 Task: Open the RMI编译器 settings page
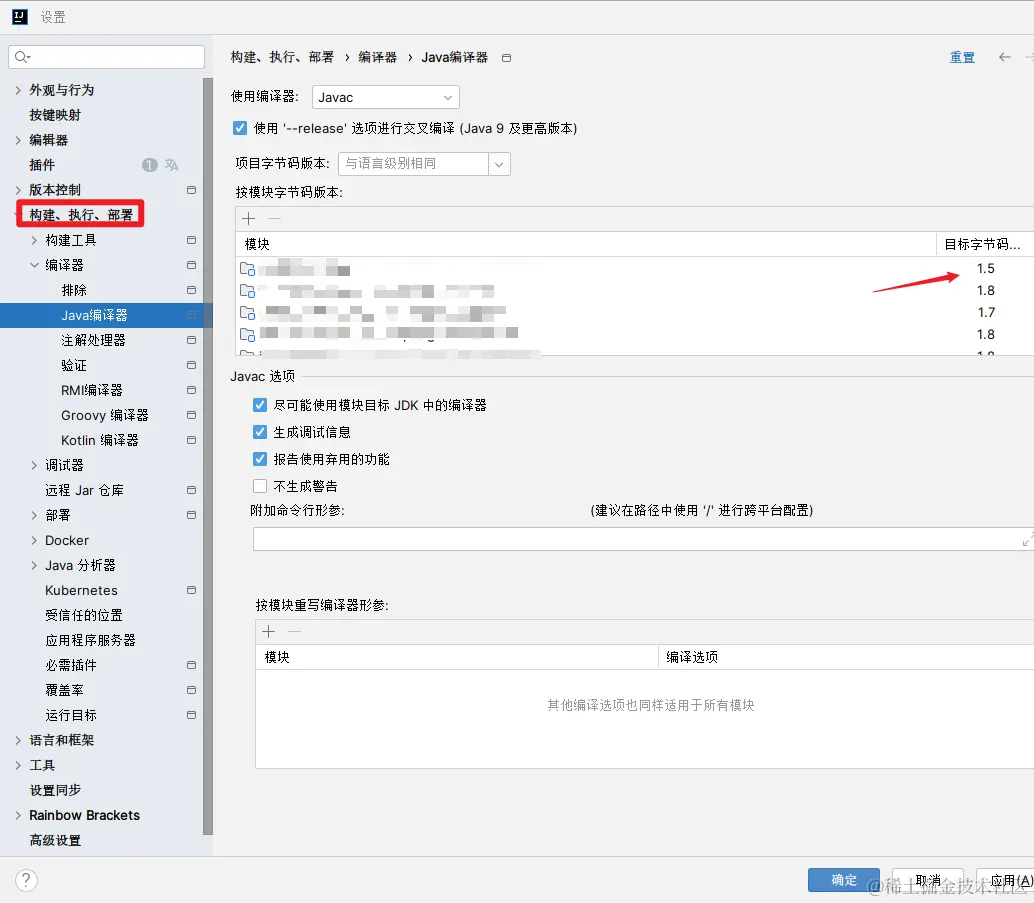coord(92,390)
